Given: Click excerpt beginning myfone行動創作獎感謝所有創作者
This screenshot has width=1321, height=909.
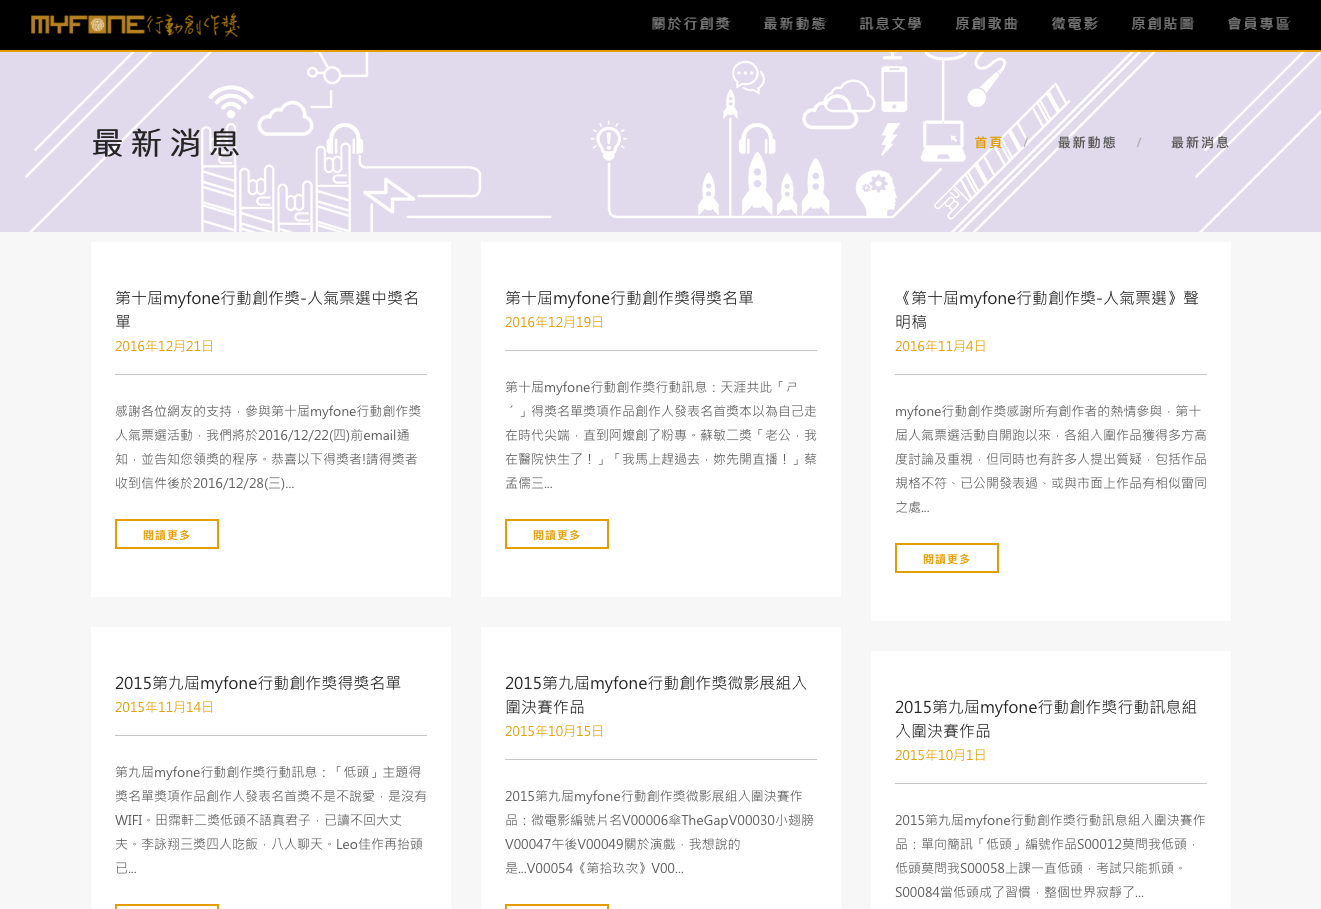Looking at the screenshot, I should point(1051,459).
